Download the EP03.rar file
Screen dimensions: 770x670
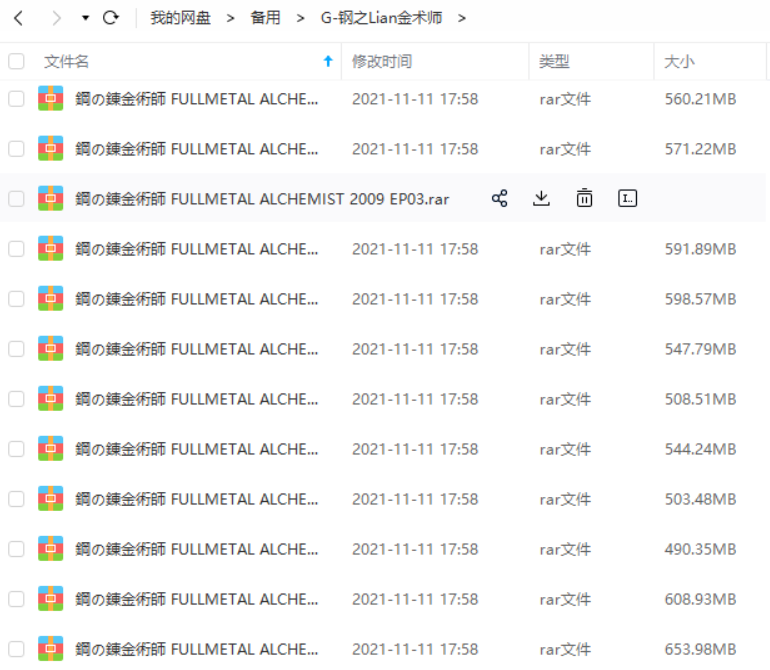click(541, 198)
